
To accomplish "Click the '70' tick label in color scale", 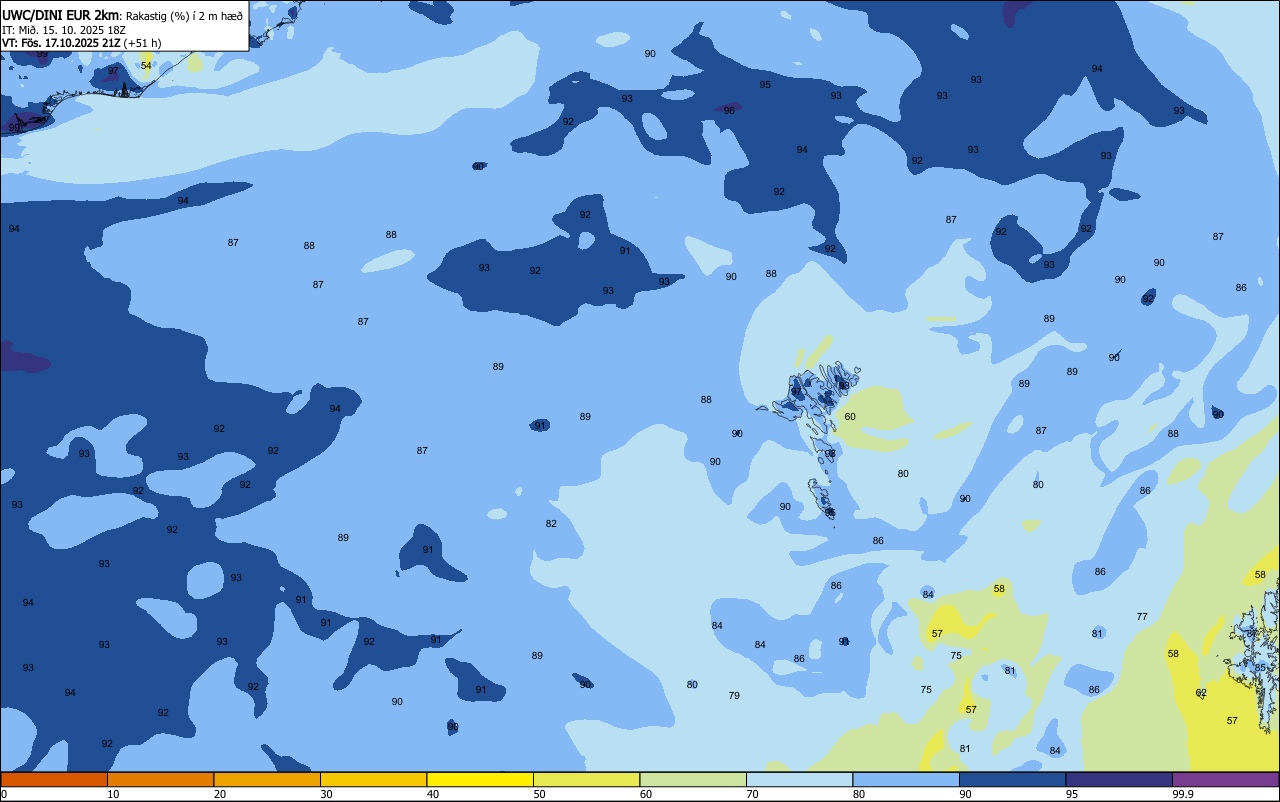I will tap(752, 794).
